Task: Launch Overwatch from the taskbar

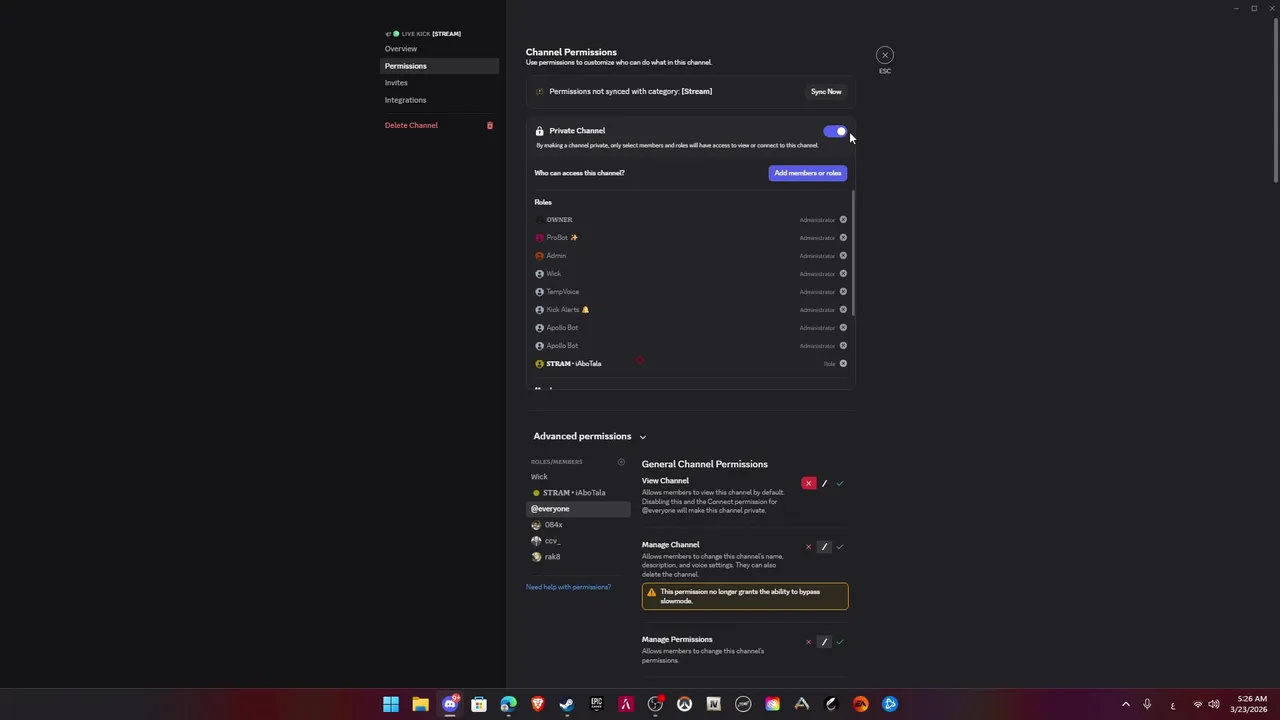Action: (684, 704)
